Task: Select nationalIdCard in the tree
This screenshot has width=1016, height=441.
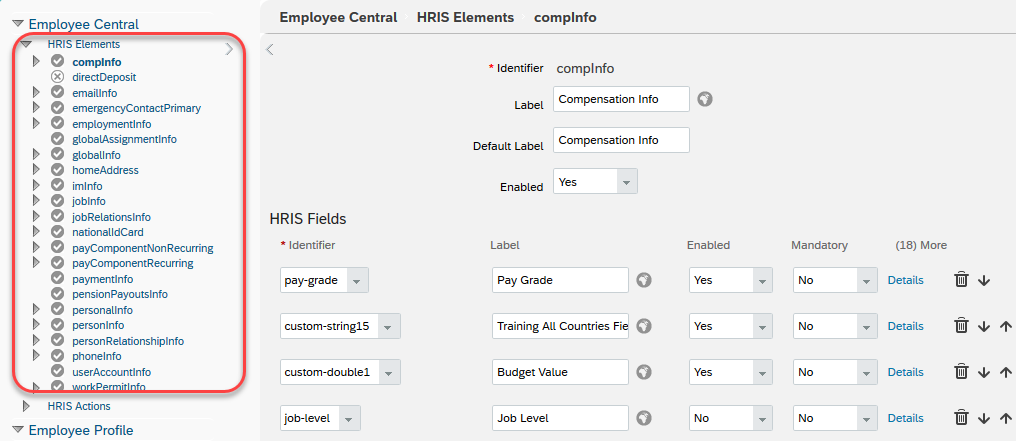Action: point(108,232)
